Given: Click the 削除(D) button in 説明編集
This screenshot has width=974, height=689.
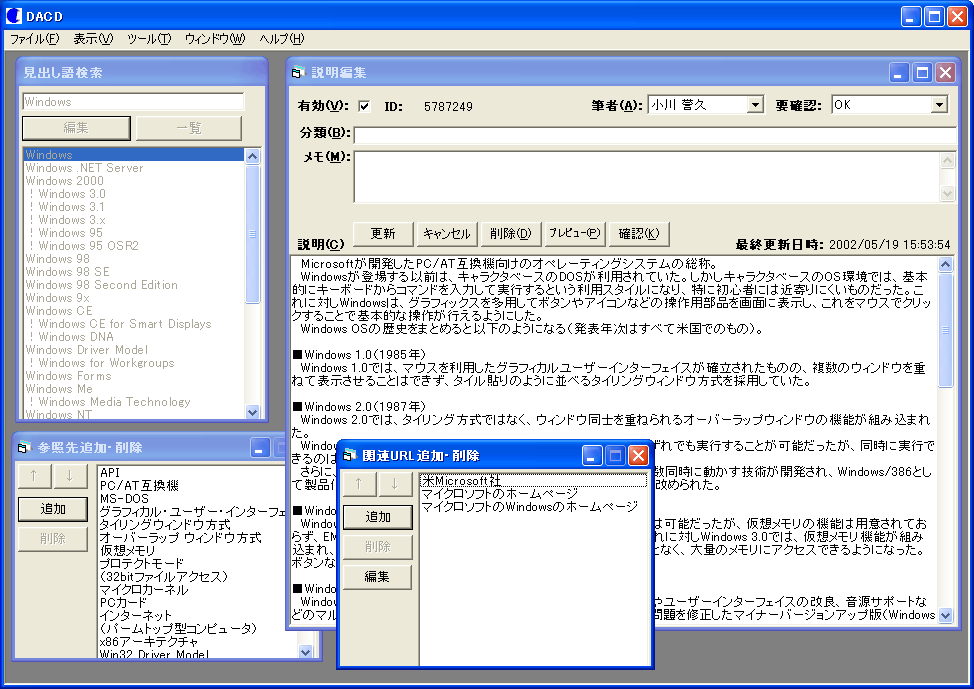Looking at the screenshot, I should tap(511, 234).
